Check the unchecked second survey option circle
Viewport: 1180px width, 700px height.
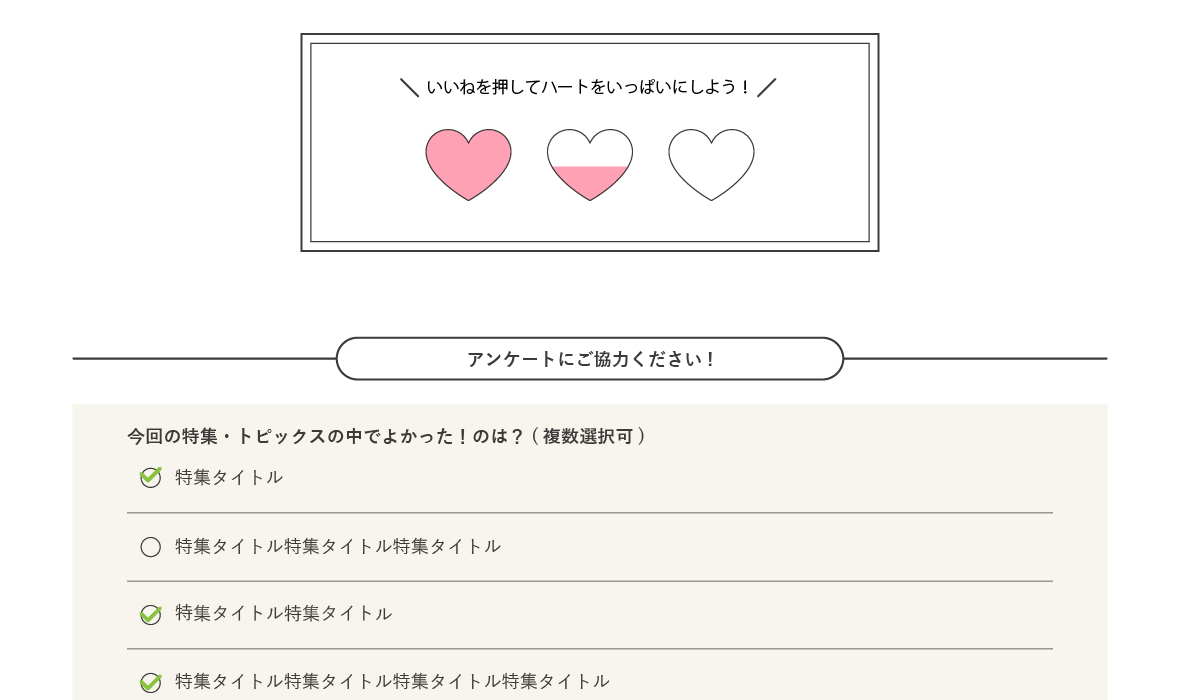(x=151, y=546)
